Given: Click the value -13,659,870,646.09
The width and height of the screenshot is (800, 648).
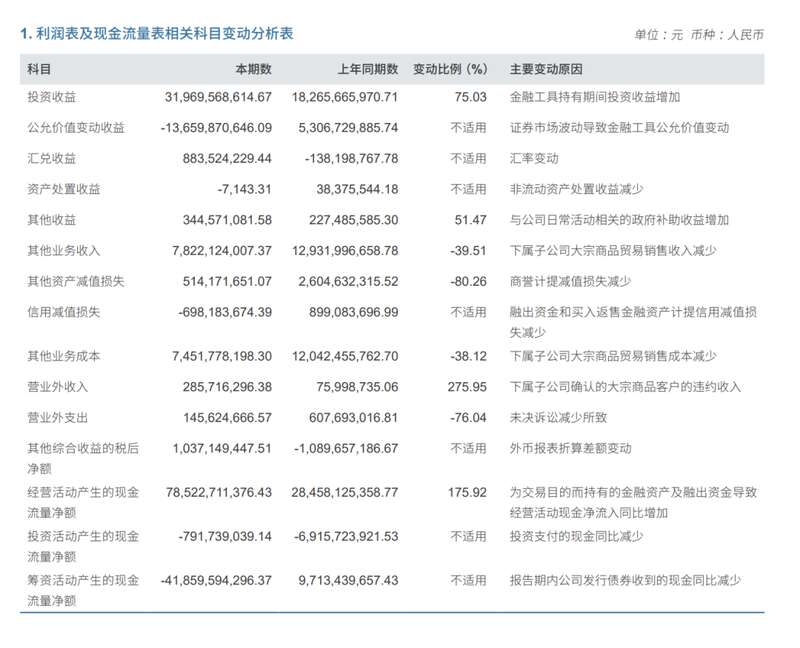Looking at the screenshot, I should (216, 128).
